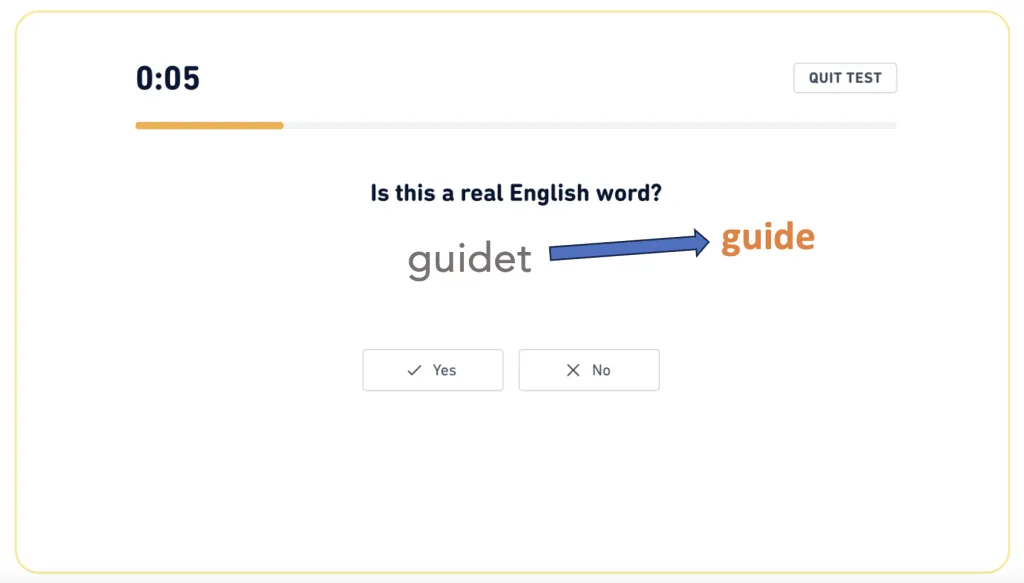Click the orange word 'guide'
1024x583 pixels.
click(x=766, y=237)
